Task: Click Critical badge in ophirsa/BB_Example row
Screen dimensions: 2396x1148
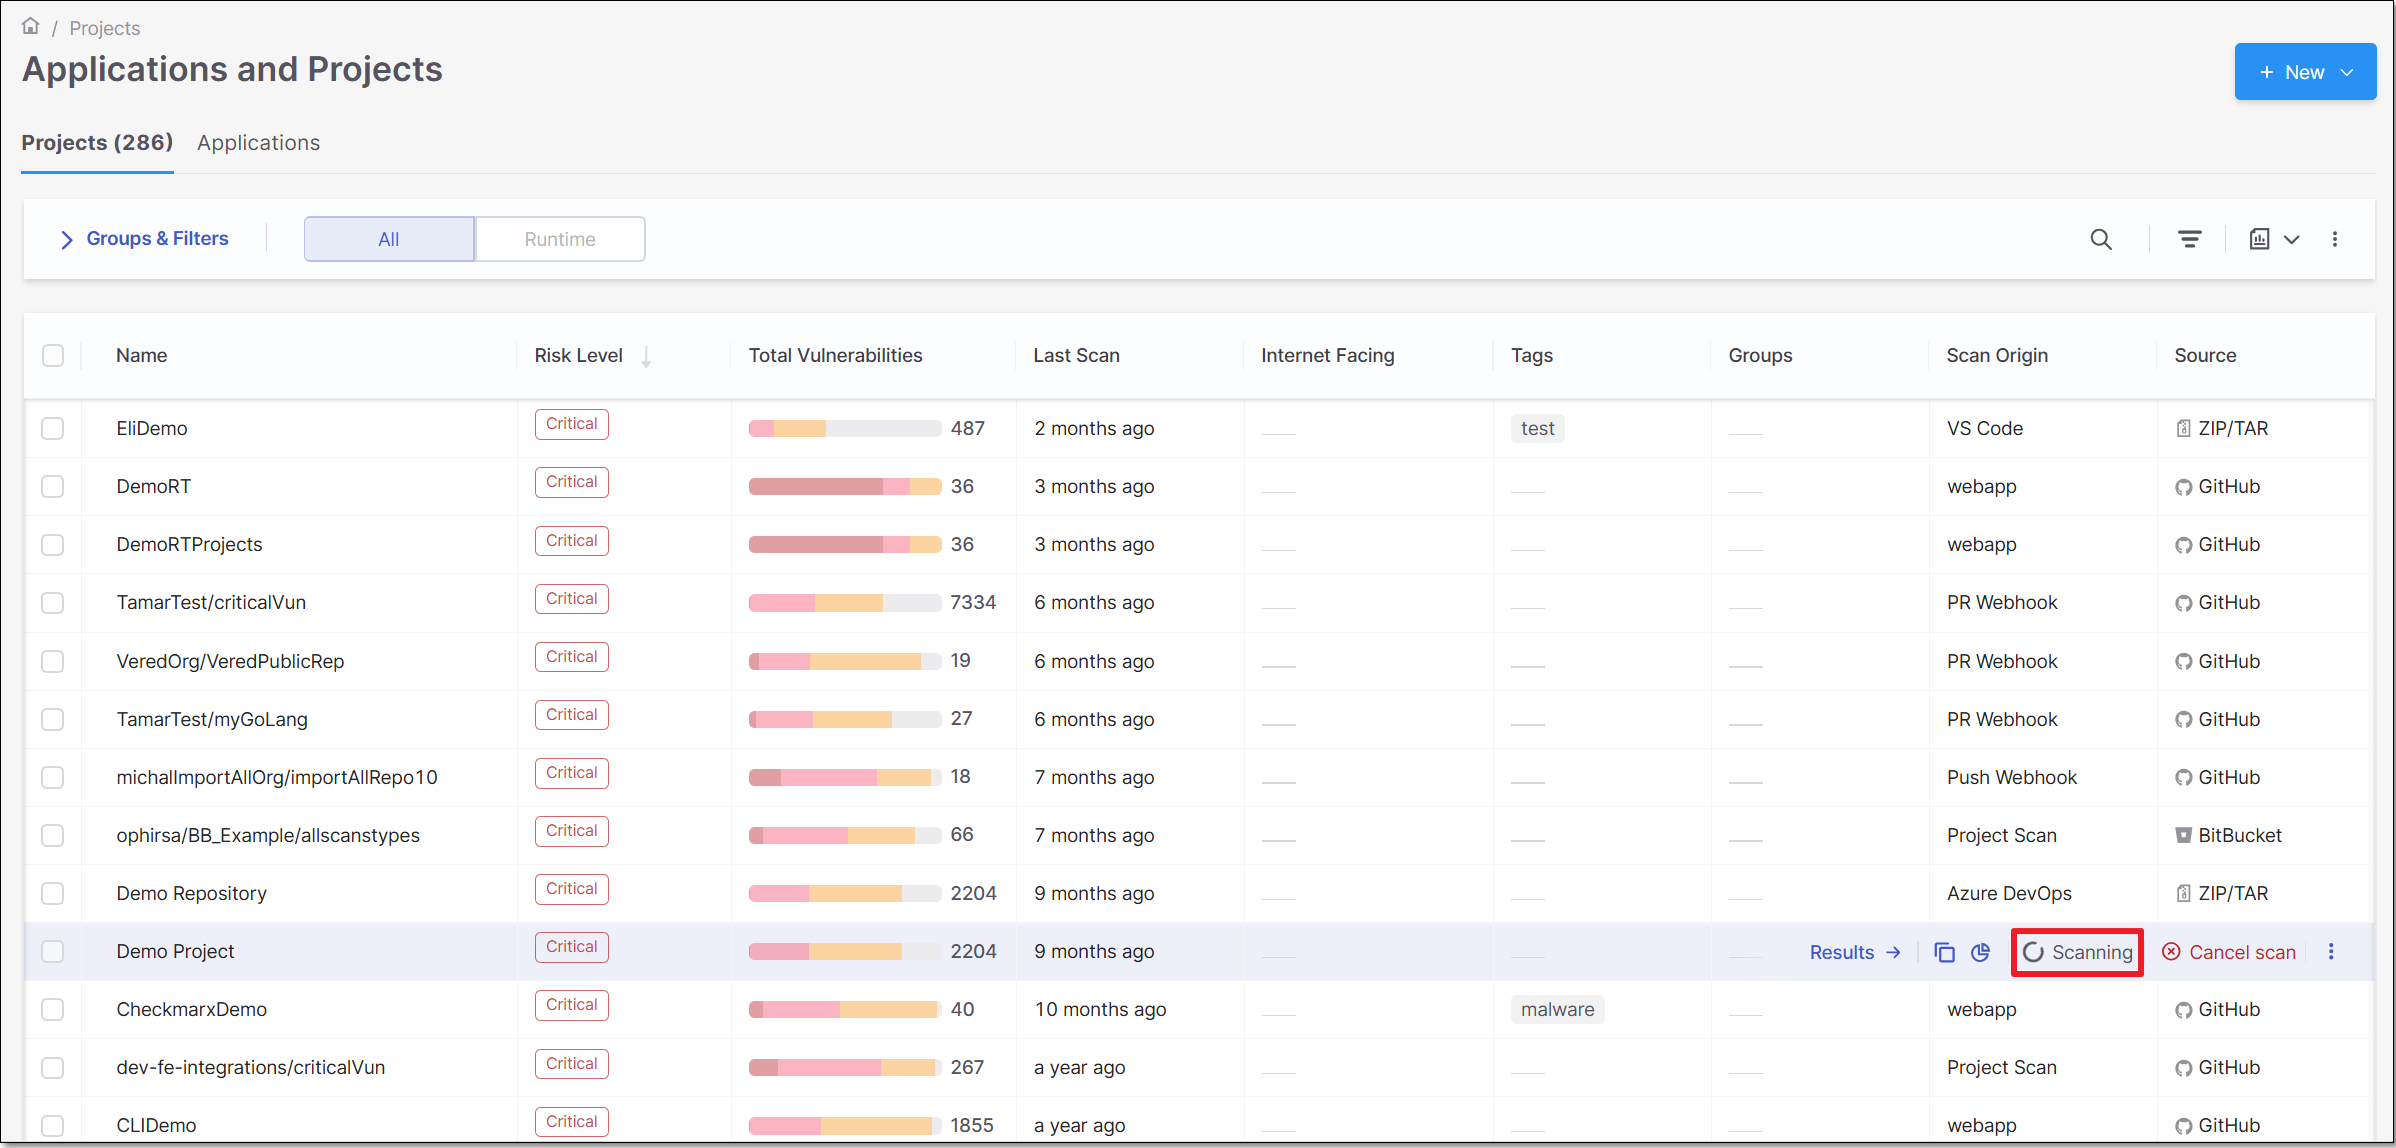Action: coord(572,831)
